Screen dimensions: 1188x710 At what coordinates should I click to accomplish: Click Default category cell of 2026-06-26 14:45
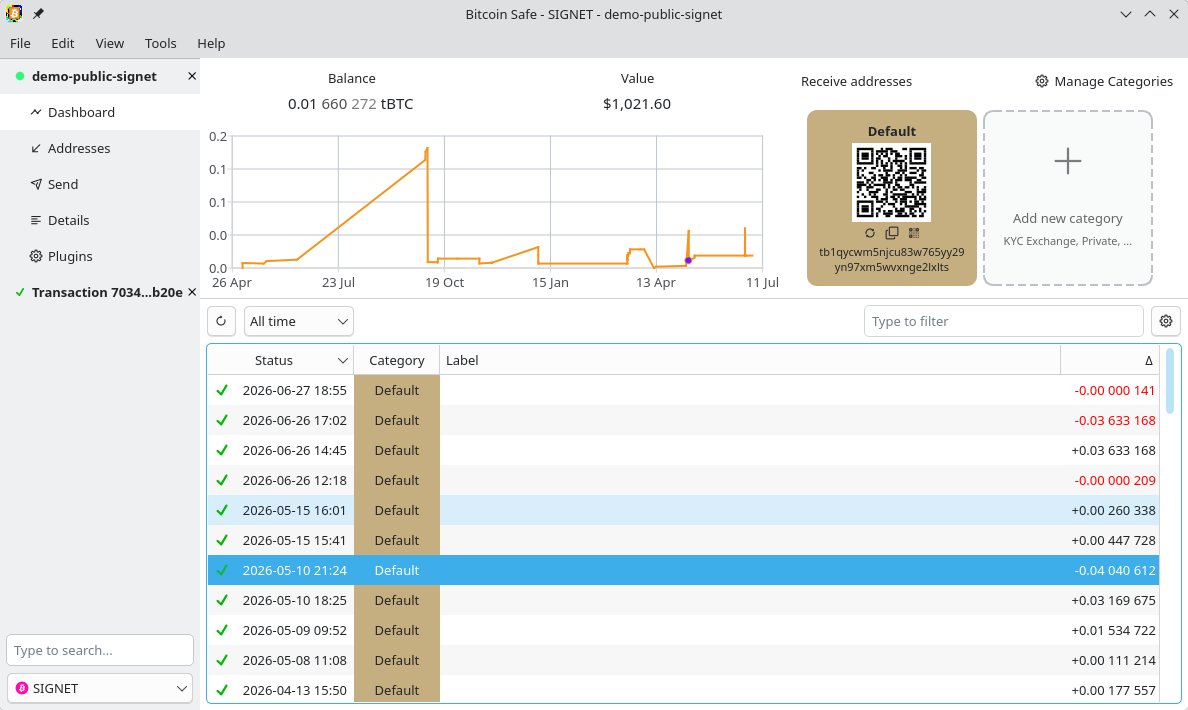pyautogui.click(x=396, y=450)
